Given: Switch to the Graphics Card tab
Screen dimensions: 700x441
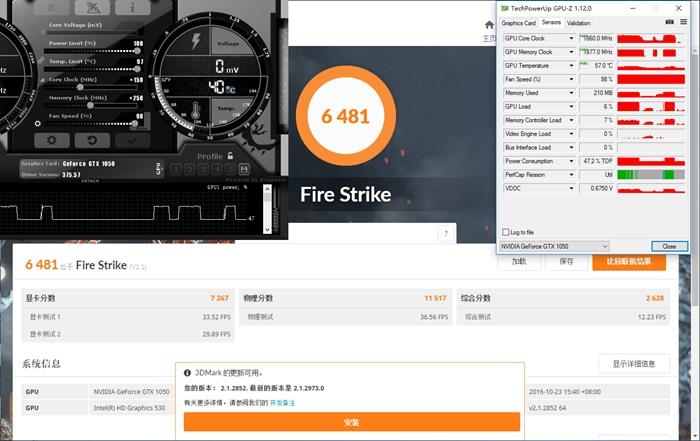Looking at the screenshot, I should coord(518,22).
